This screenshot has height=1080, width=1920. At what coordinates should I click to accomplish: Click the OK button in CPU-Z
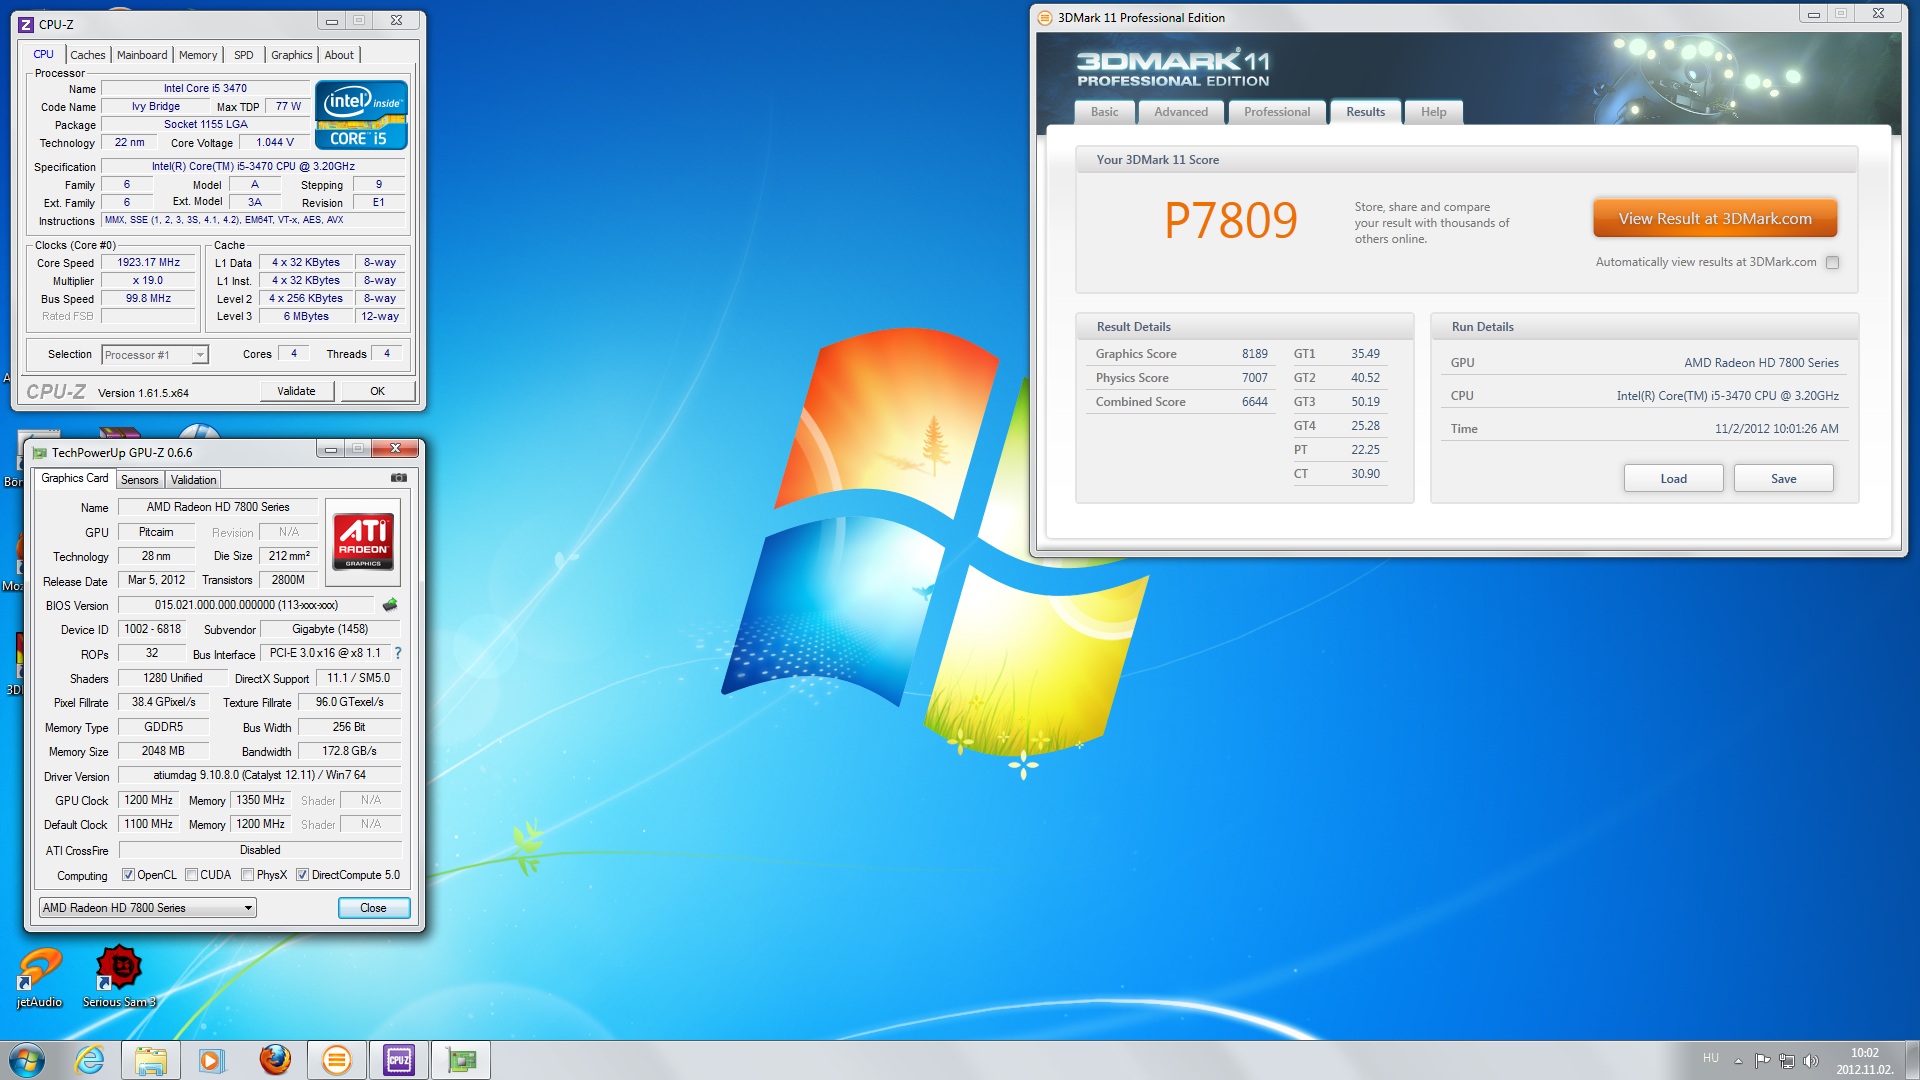pyautogui.click(x=377, y=392)
